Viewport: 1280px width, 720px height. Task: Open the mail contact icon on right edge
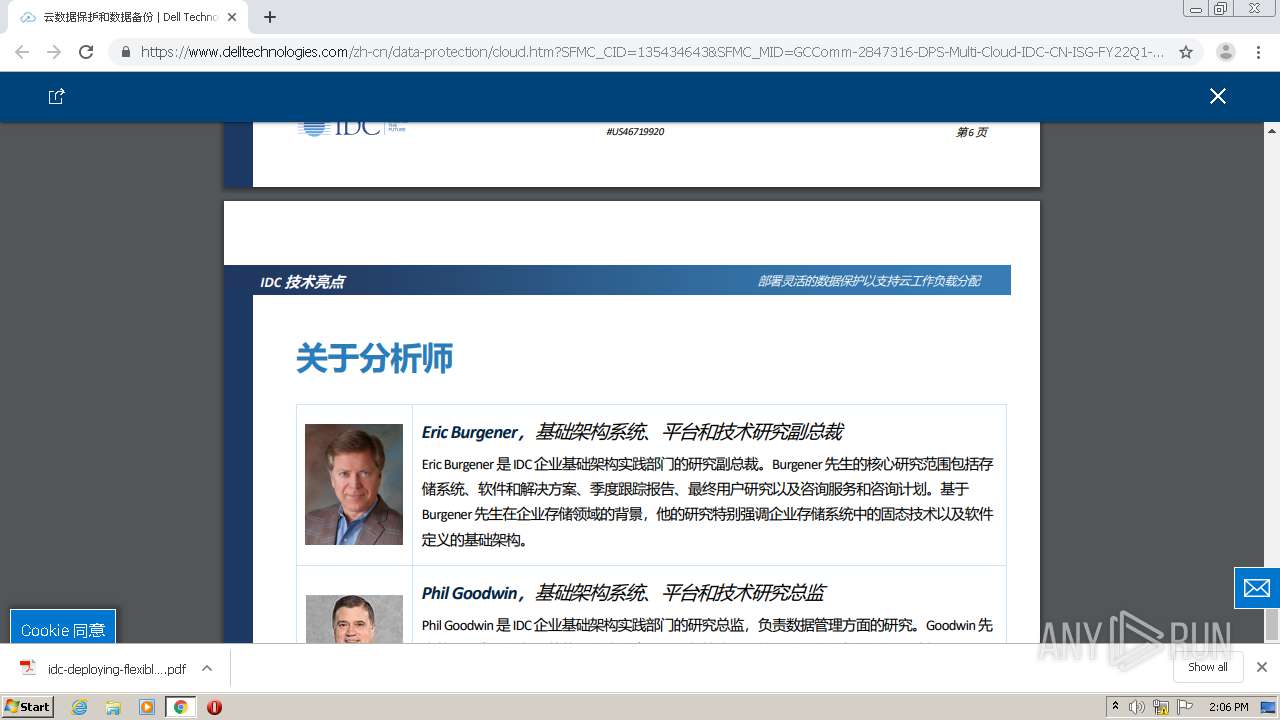pos(1257,588)
